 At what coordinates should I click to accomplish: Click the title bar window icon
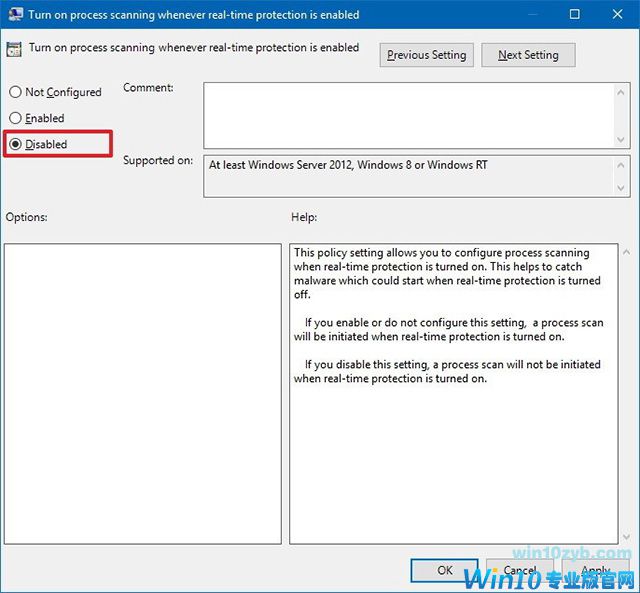pyautogui.click(x=16, y=14)
